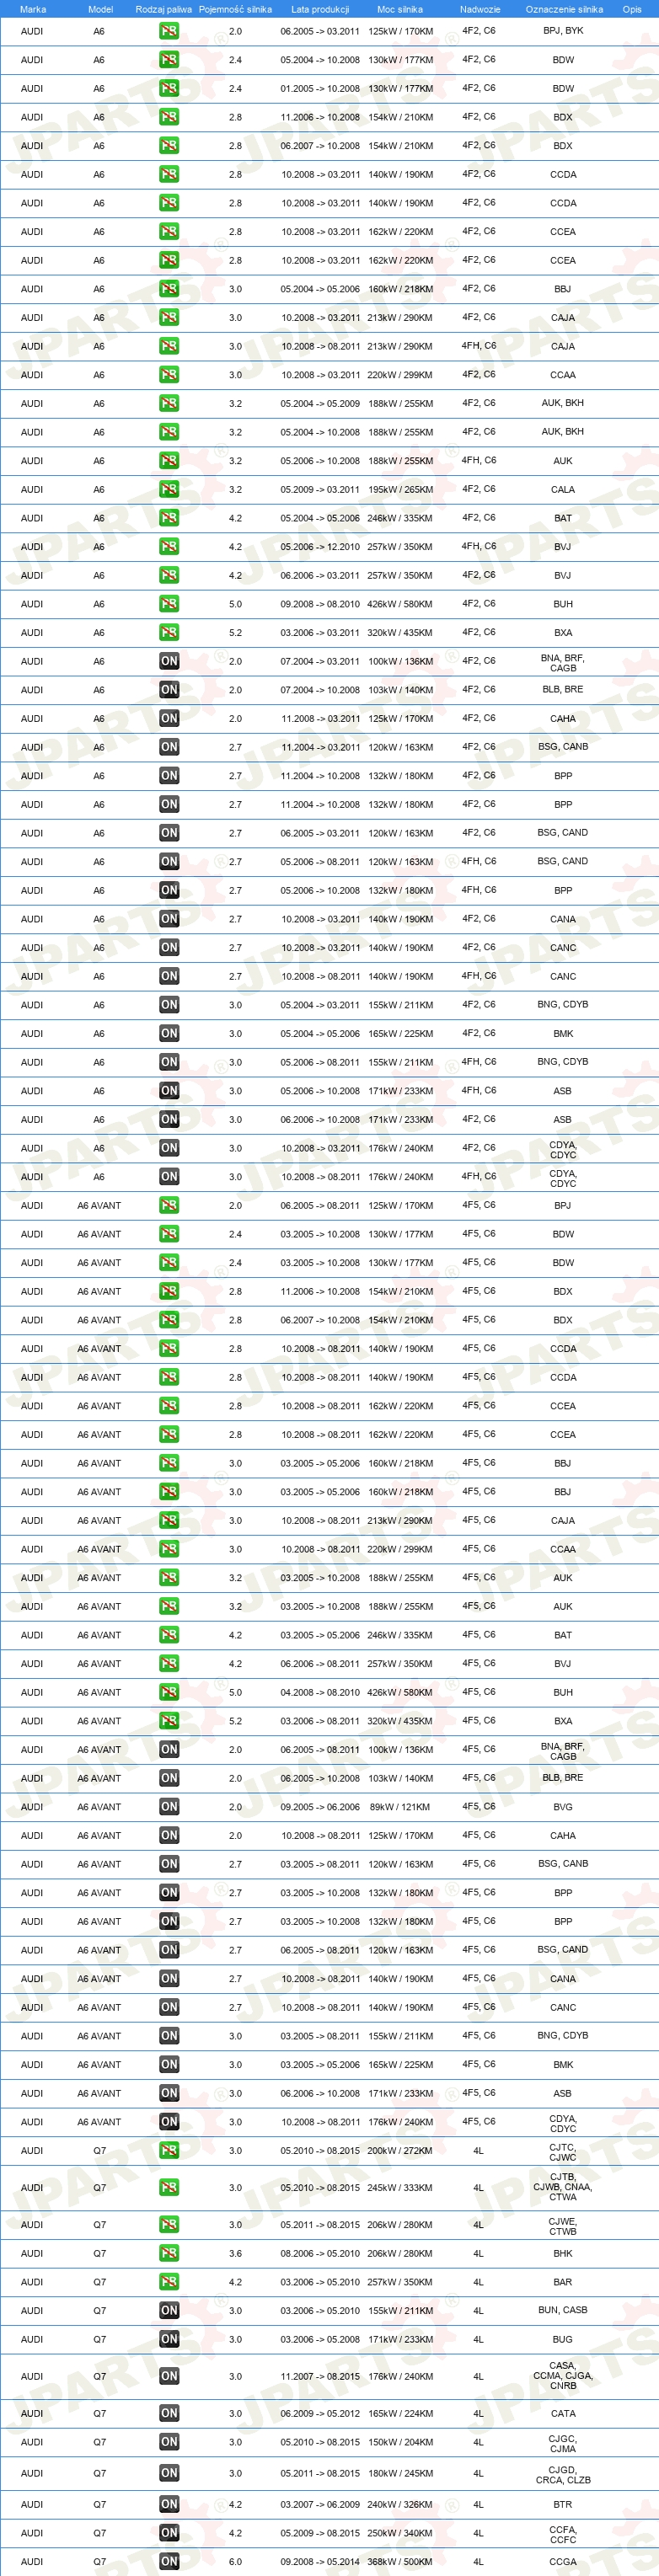Select the power cell 150kW / 204KM
Image resolution: width=659 pixels, height=2576 pixels.
pos(400,2442)
